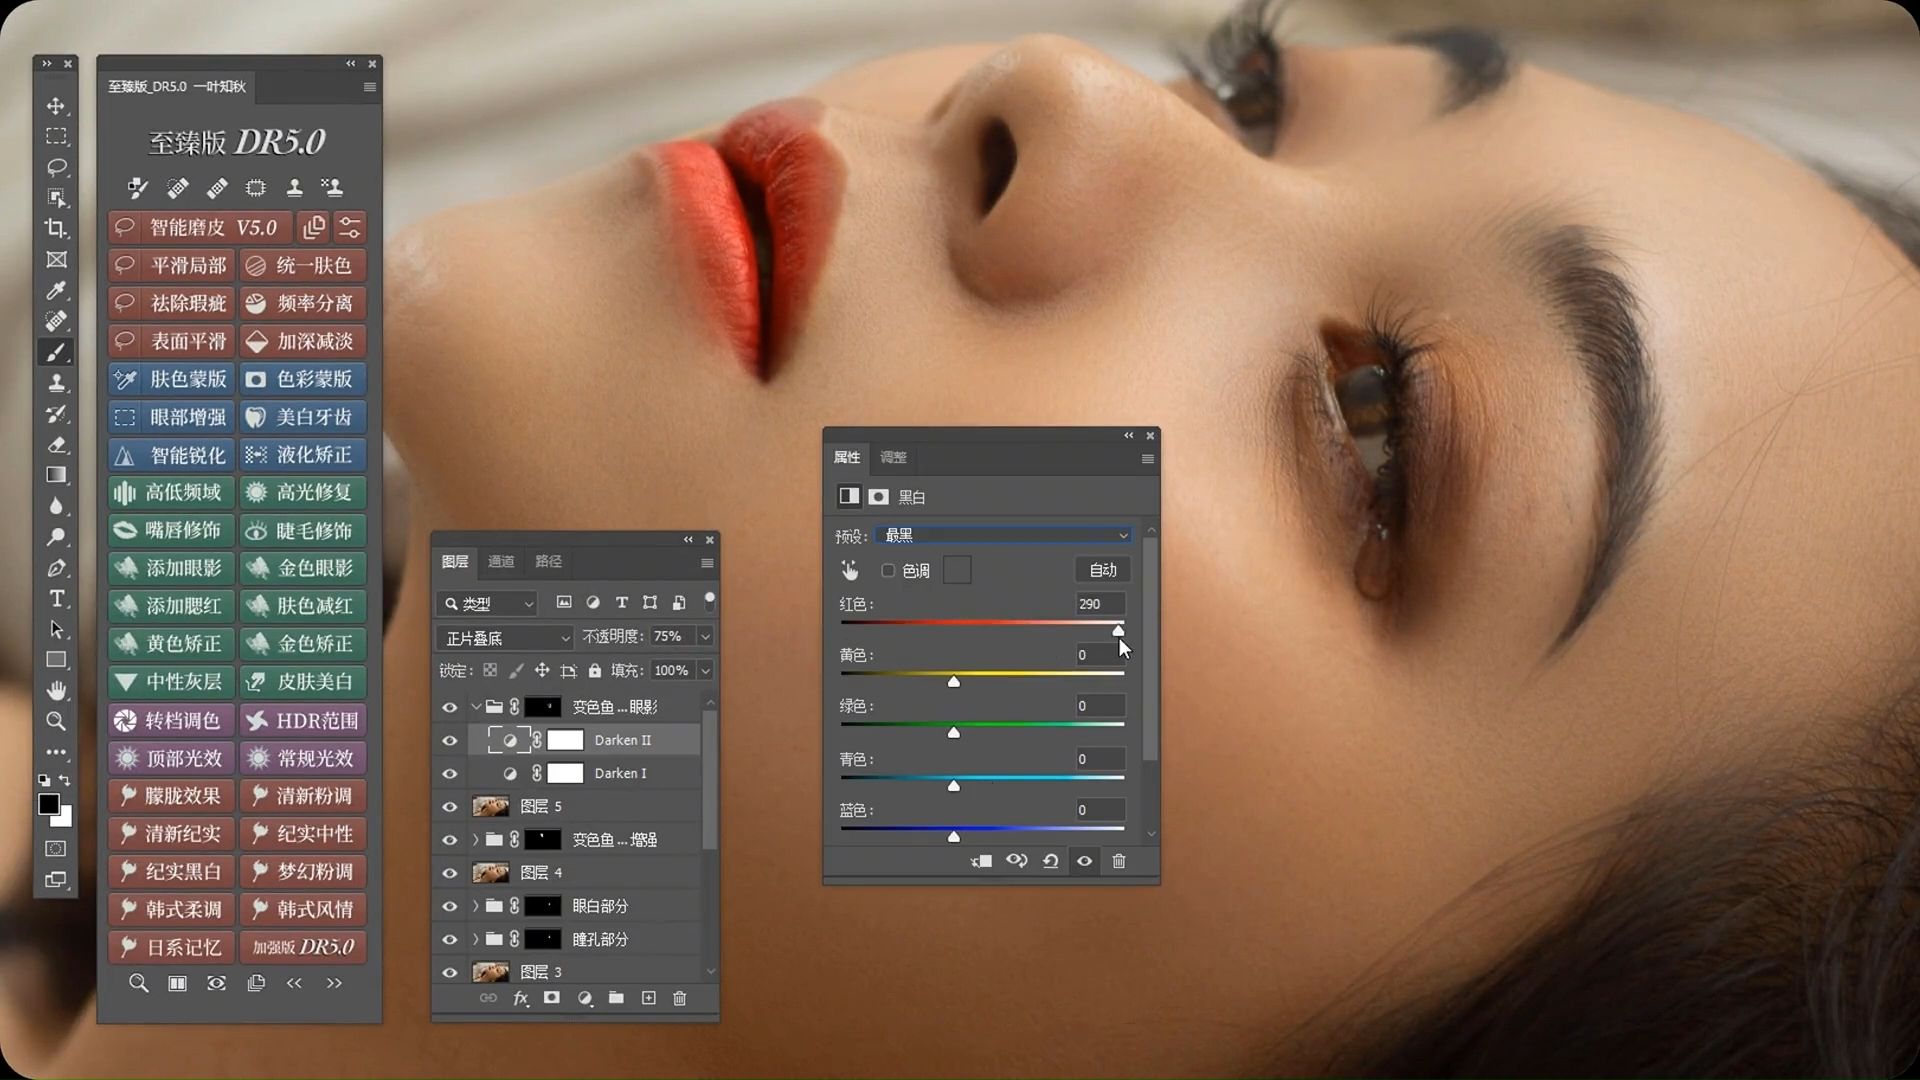Switch to the 路径 paths tab

[548, 562]
